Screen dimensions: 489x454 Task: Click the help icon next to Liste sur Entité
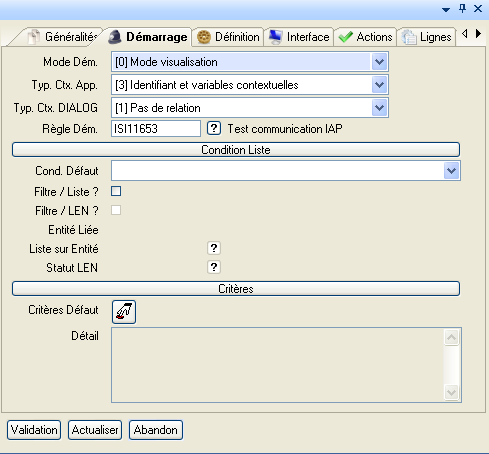coord(214,248)
